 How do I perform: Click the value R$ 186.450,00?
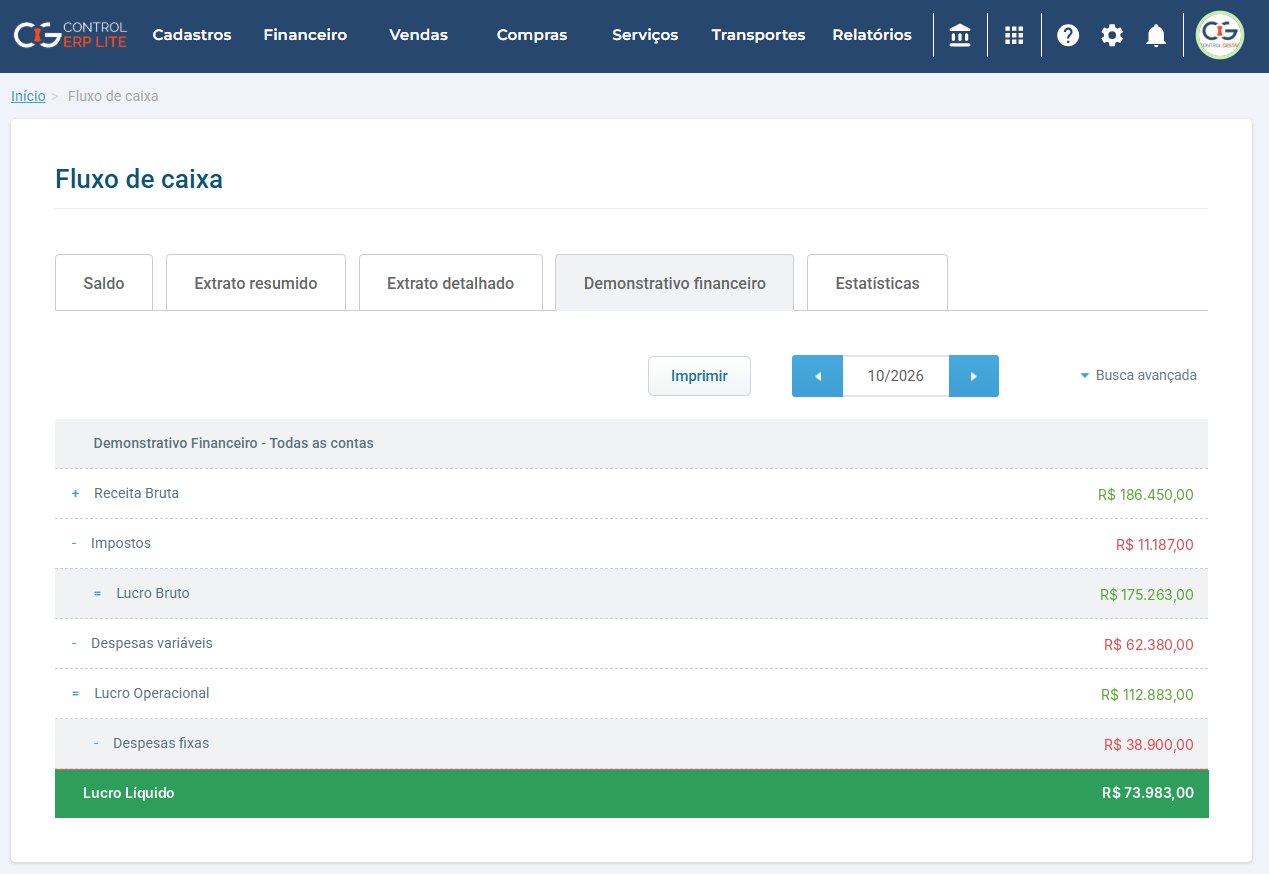pyautogui.click(x=1145, y=495)
